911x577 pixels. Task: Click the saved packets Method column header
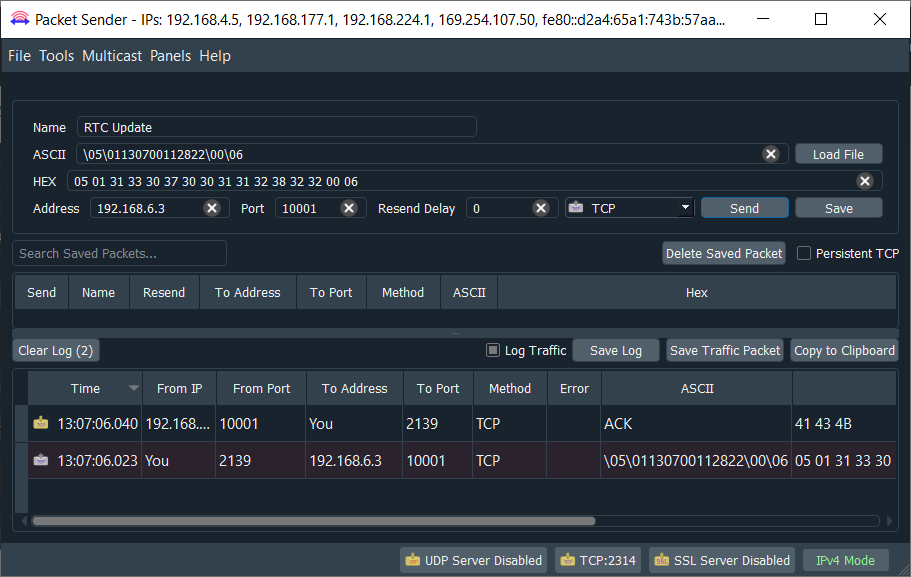tap(403, 292)
